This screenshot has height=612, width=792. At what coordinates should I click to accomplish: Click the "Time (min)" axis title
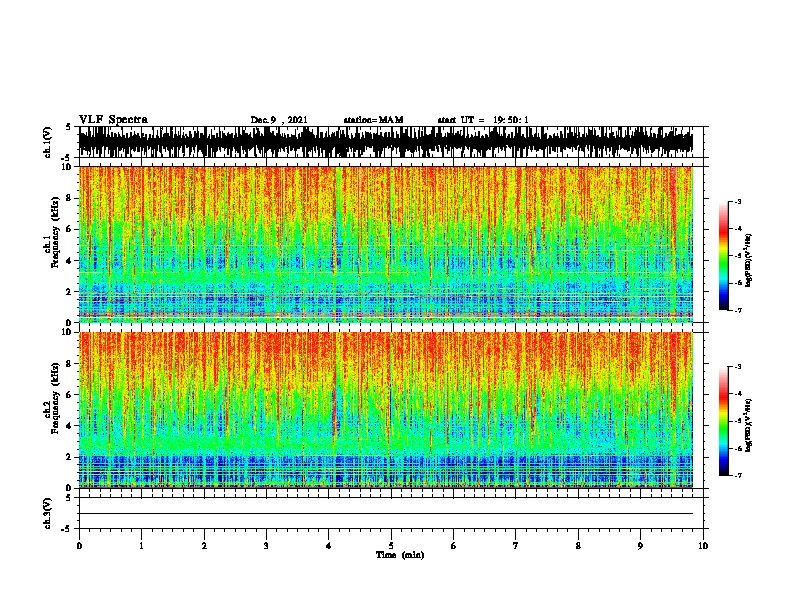pos(400,555)
